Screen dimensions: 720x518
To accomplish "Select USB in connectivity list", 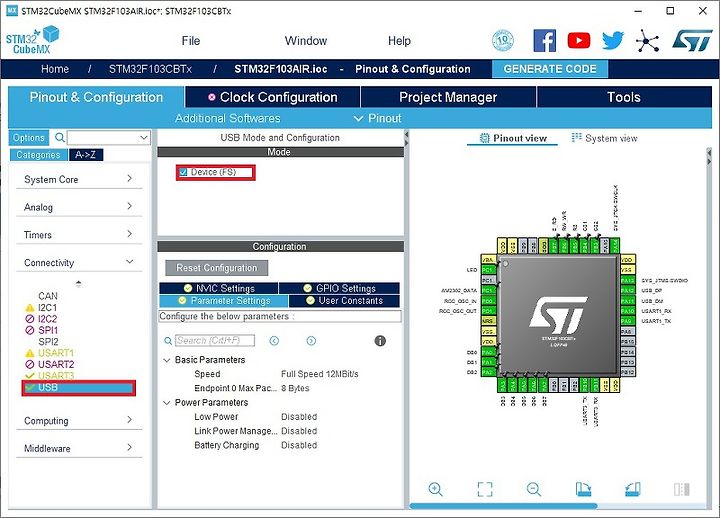I will point(79,388).
